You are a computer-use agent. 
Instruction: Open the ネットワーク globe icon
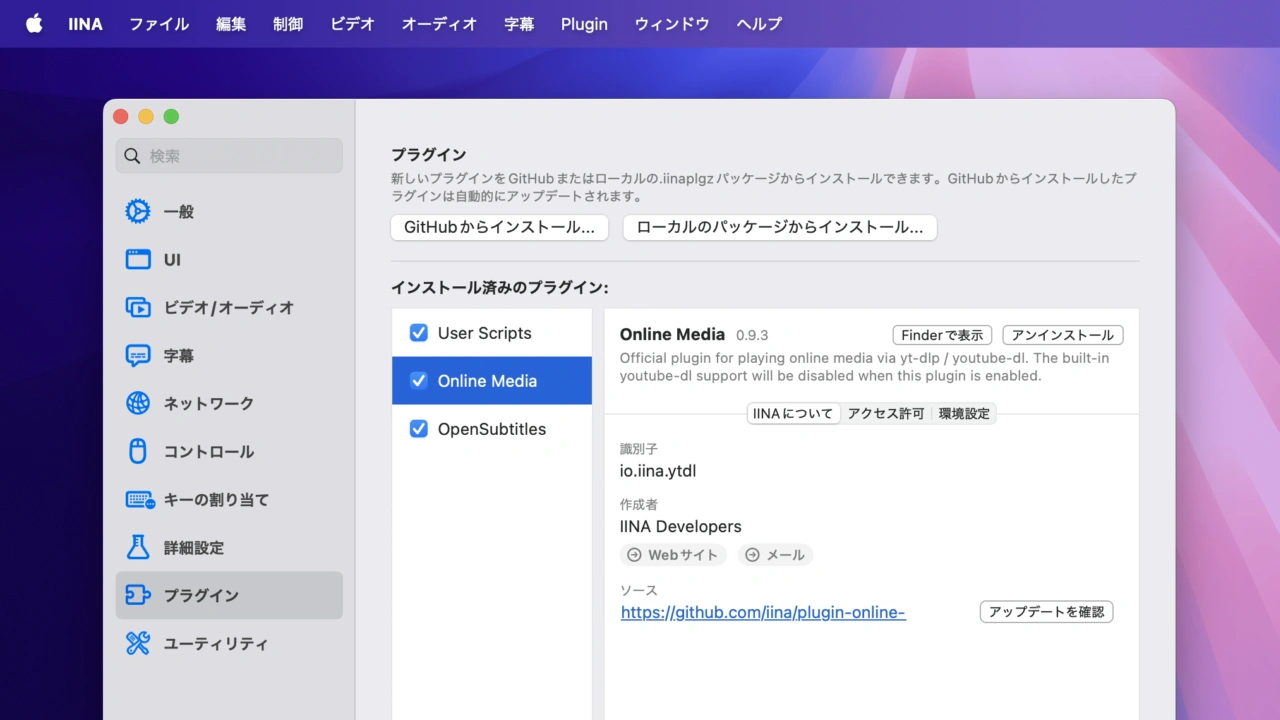[x=137, y=404]
